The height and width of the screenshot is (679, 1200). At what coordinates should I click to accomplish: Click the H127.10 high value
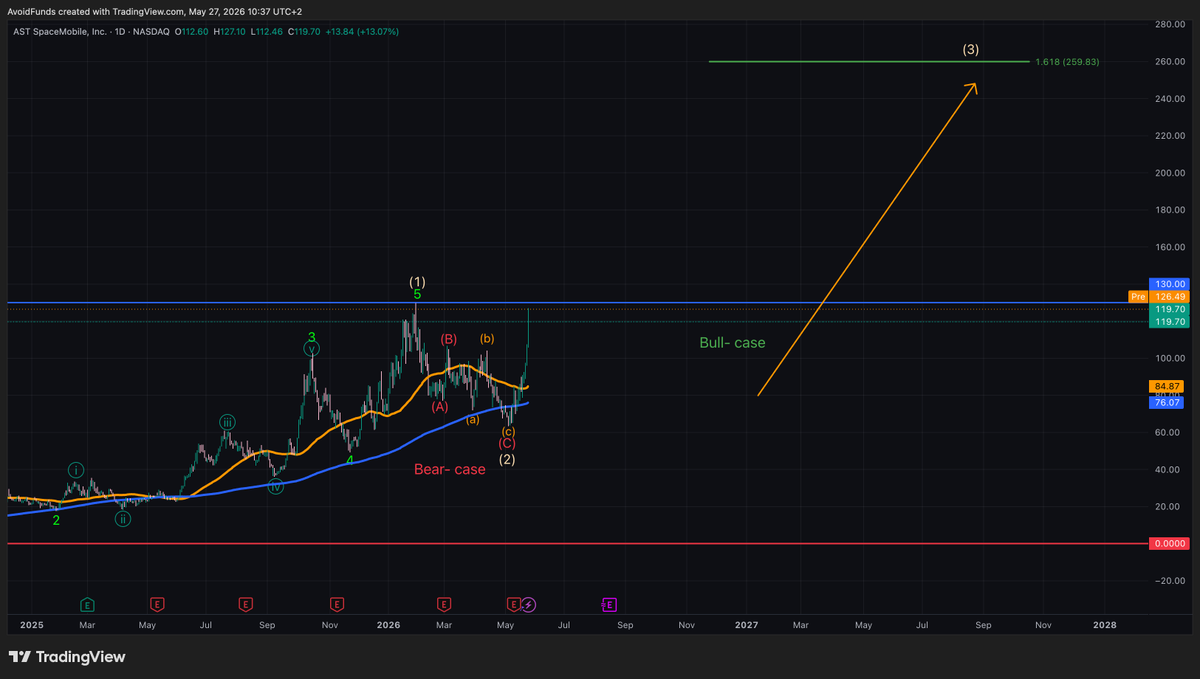pos(231,32)
